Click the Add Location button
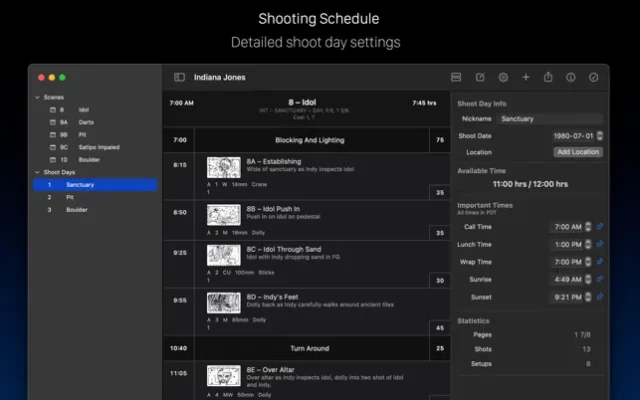This screenshot has width=640, height=400. 578,152
